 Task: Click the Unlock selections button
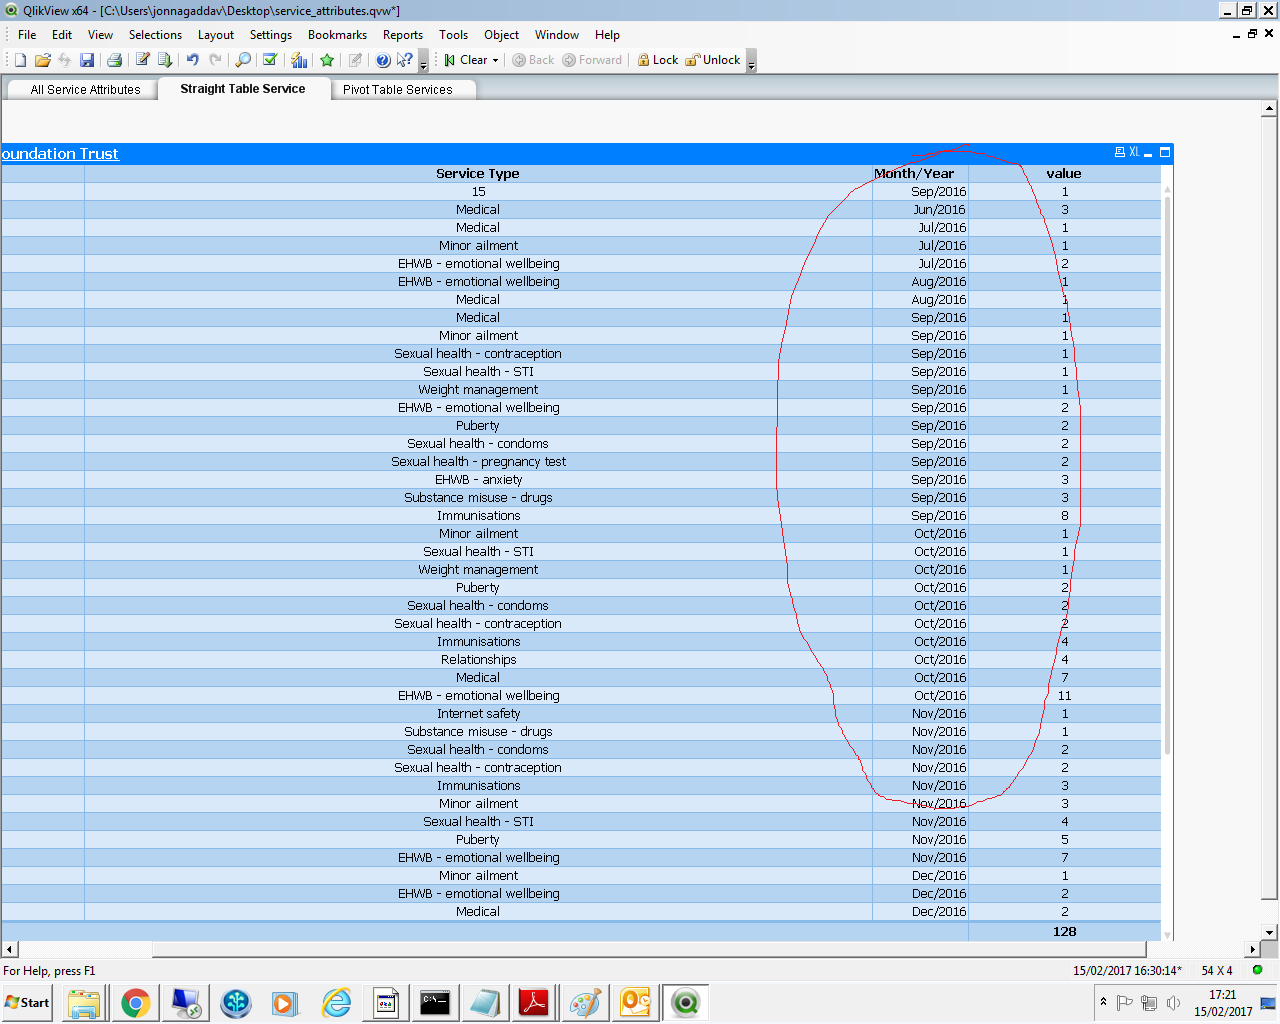tap(713, 60)
